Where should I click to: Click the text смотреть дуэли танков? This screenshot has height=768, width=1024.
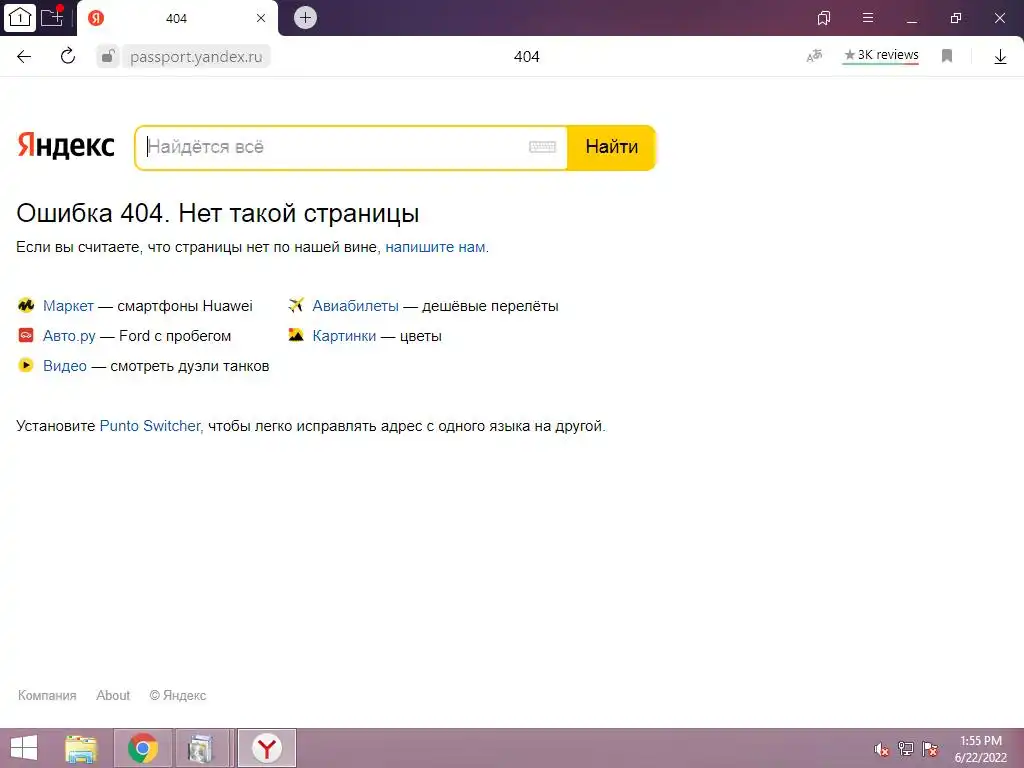tap(189, 366)
